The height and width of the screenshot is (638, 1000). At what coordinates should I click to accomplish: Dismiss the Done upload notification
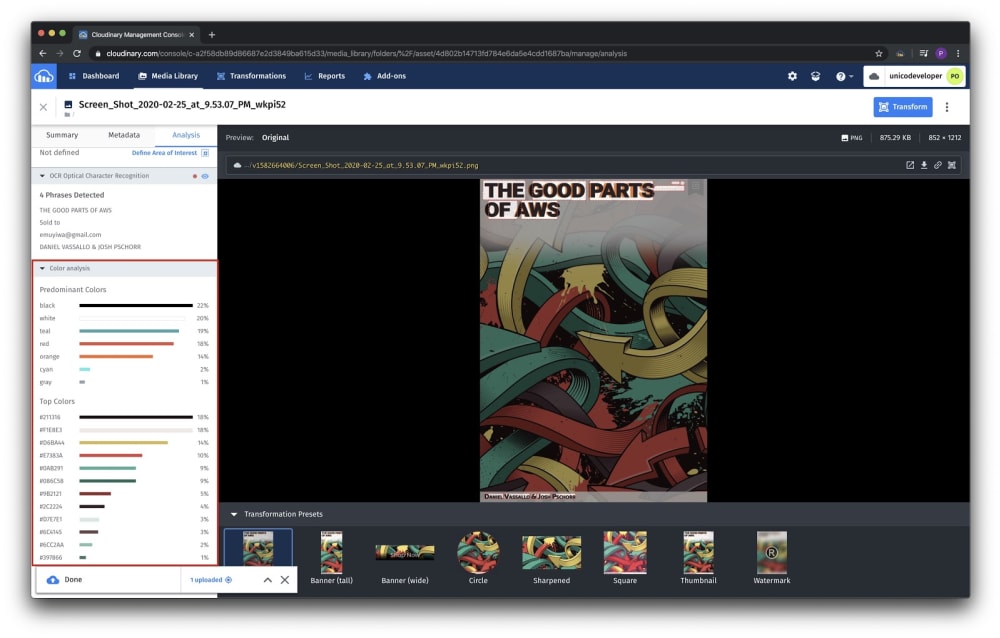(x=285, y=580)
